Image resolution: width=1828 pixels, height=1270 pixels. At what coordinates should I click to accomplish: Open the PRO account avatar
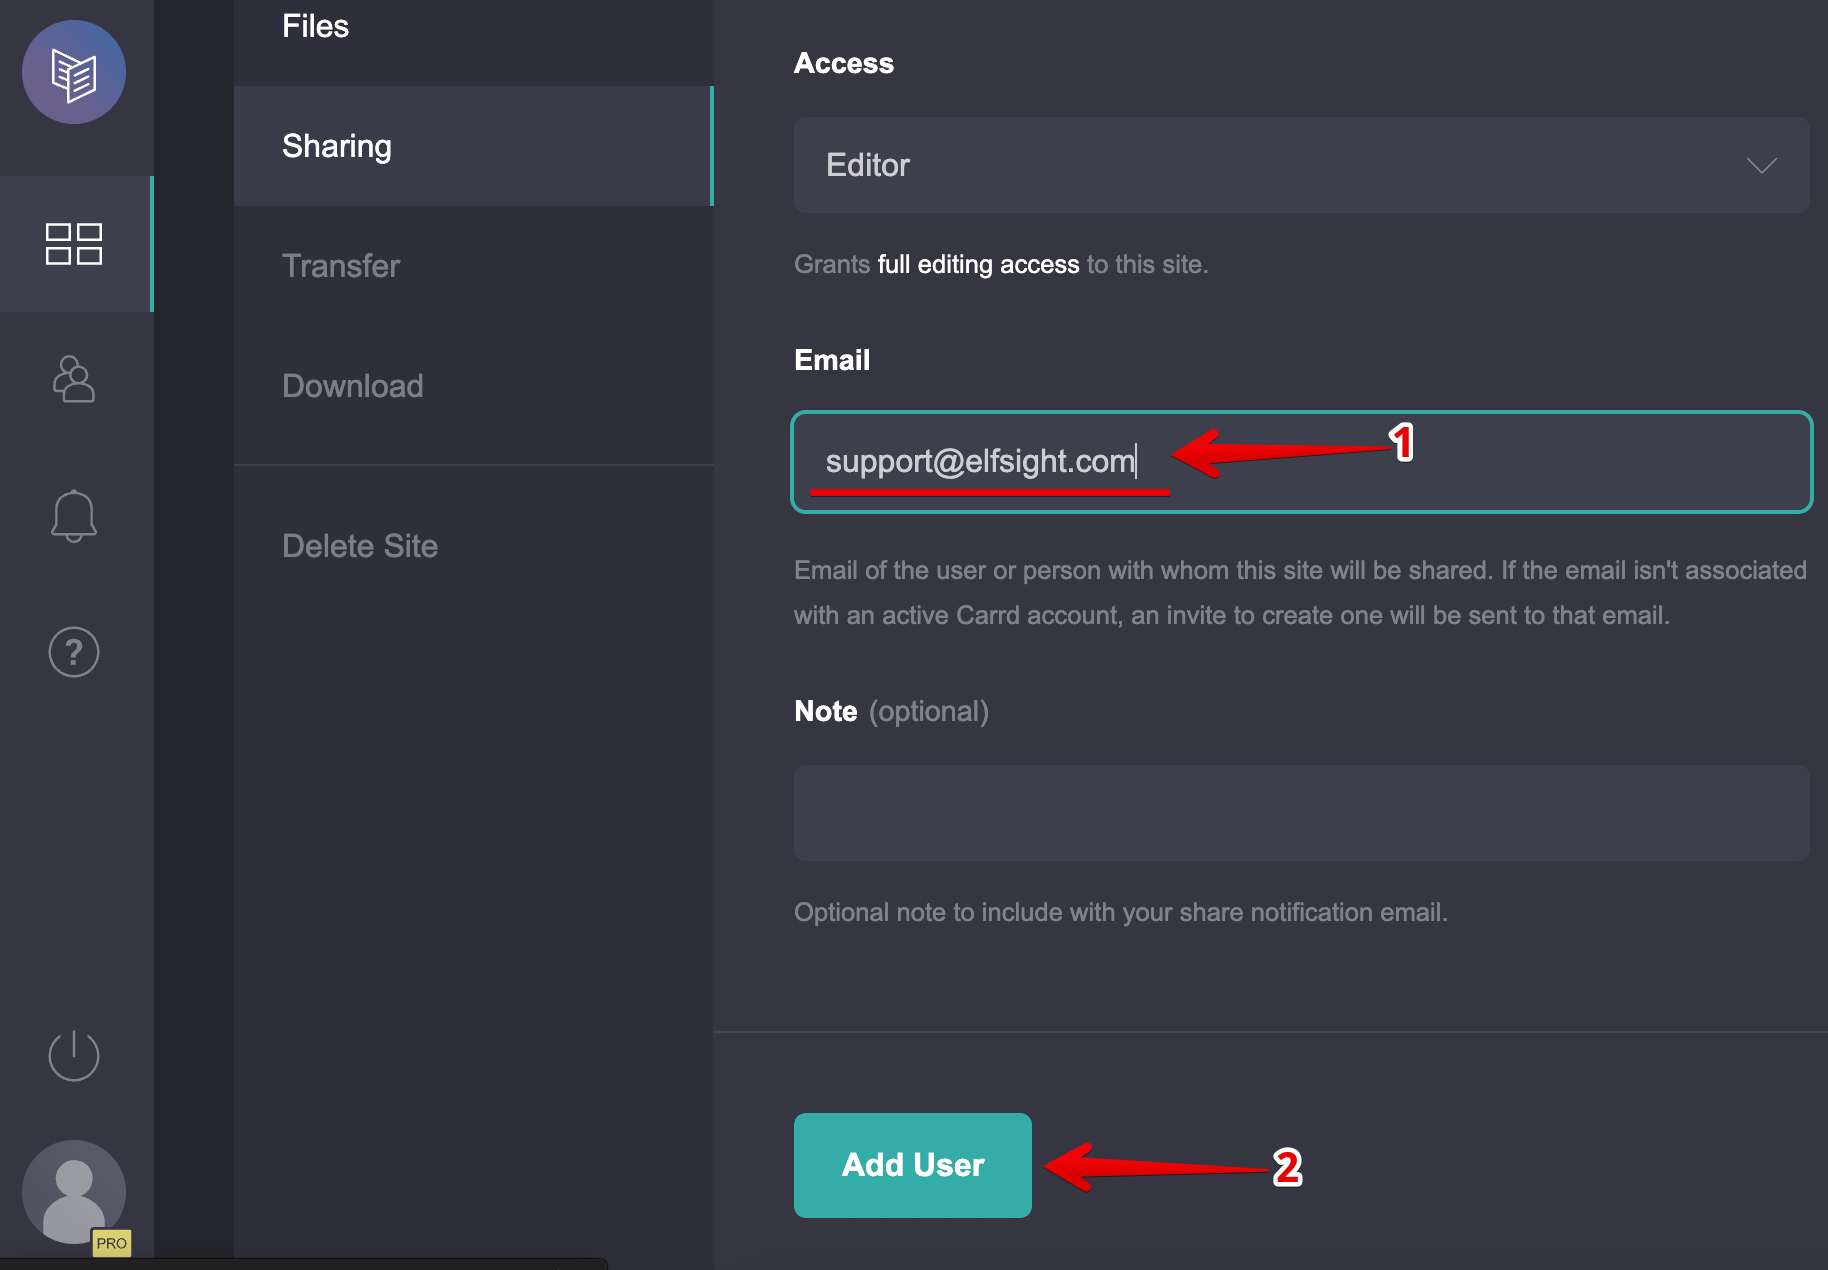coord(74,1193)
